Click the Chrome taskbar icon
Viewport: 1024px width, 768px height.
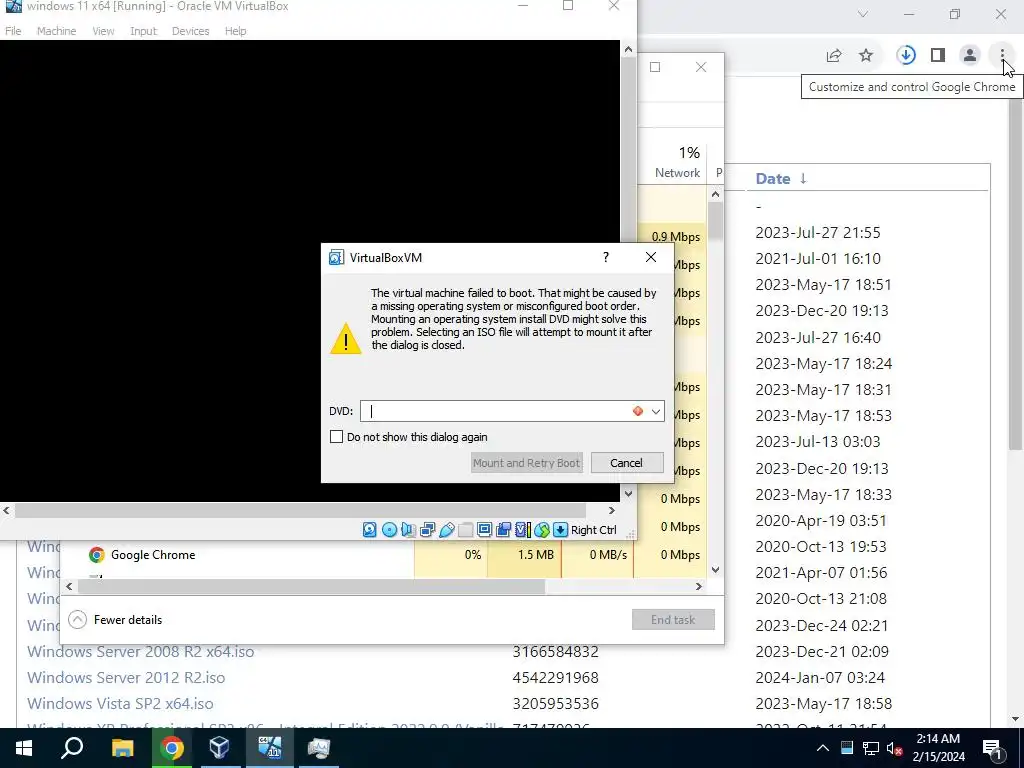[x=172, y=748]
